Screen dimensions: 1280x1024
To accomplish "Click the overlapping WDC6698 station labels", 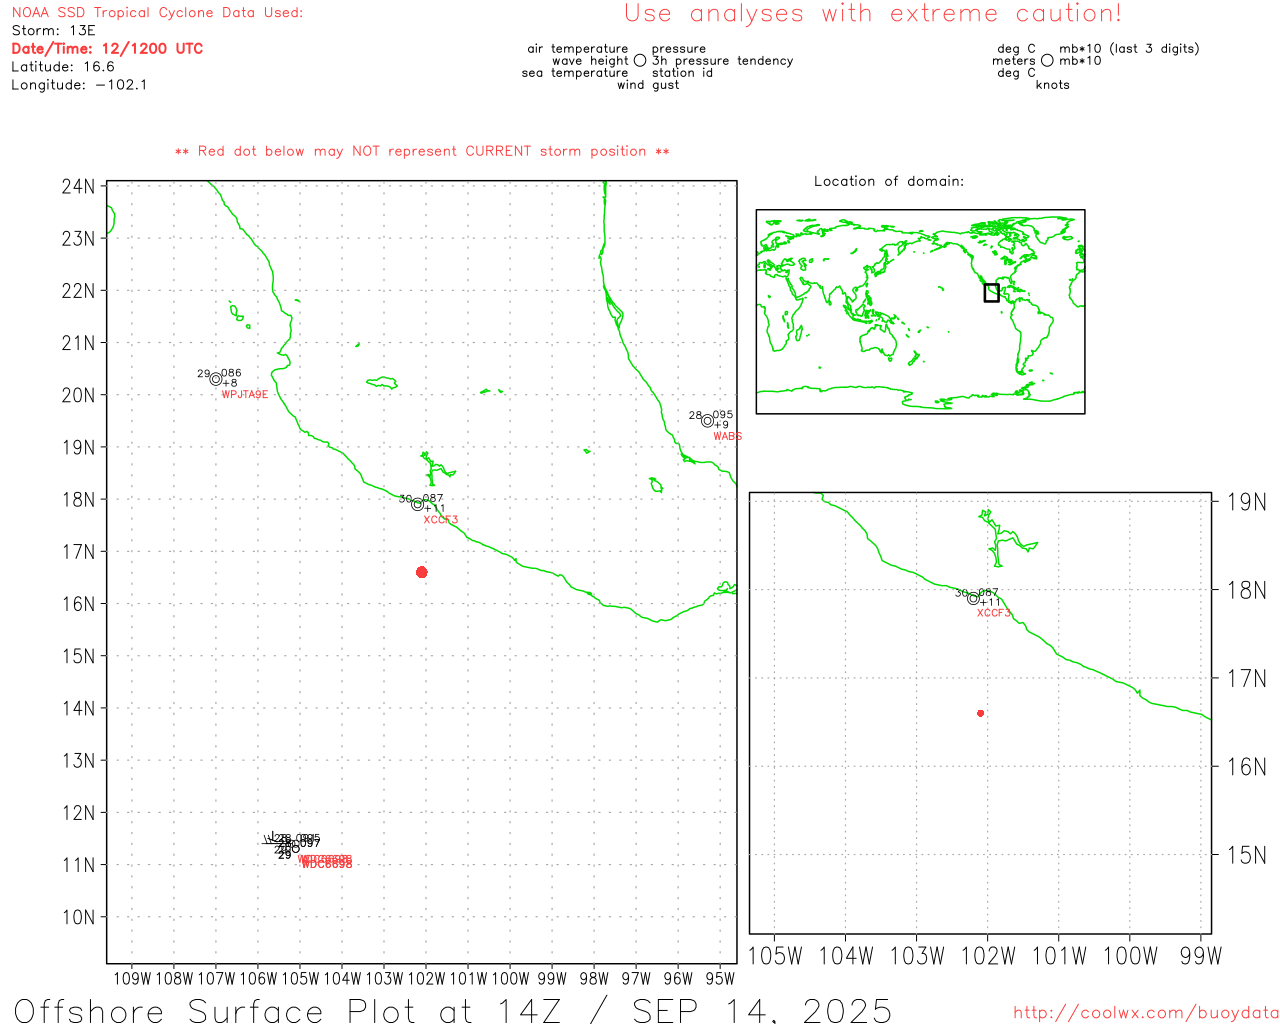I will point(325,861).
